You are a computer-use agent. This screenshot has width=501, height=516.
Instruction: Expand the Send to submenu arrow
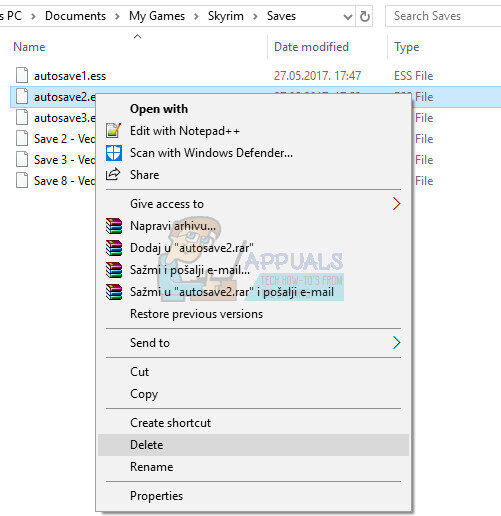[x=396, y=343]
